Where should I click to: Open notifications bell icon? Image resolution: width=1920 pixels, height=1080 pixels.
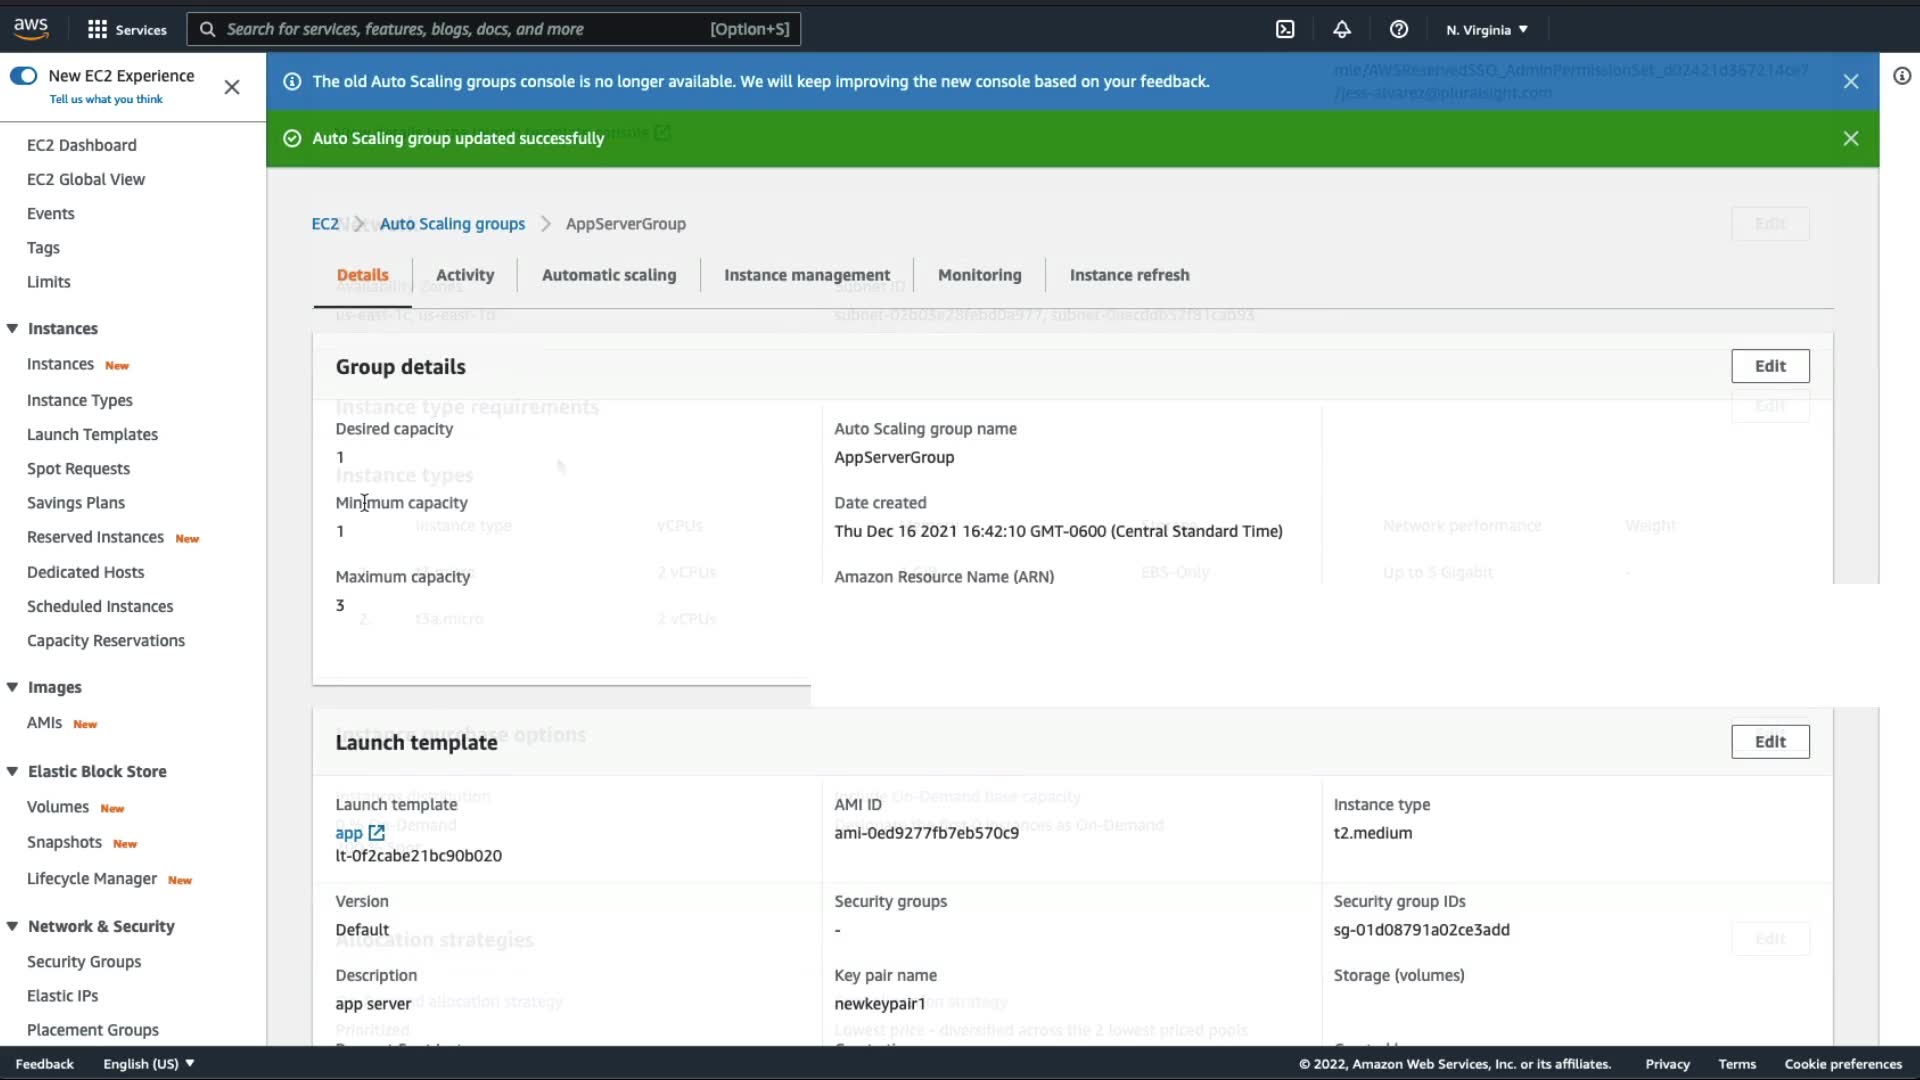(1342, 29)
